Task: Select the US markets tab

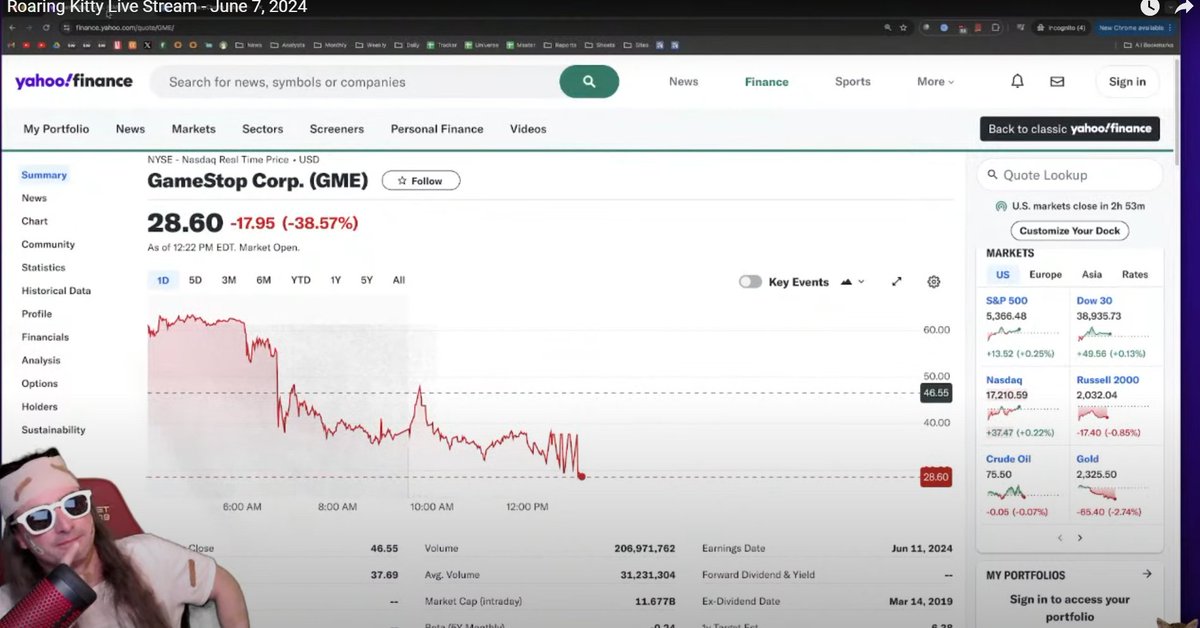Action: coord(1002,274)
